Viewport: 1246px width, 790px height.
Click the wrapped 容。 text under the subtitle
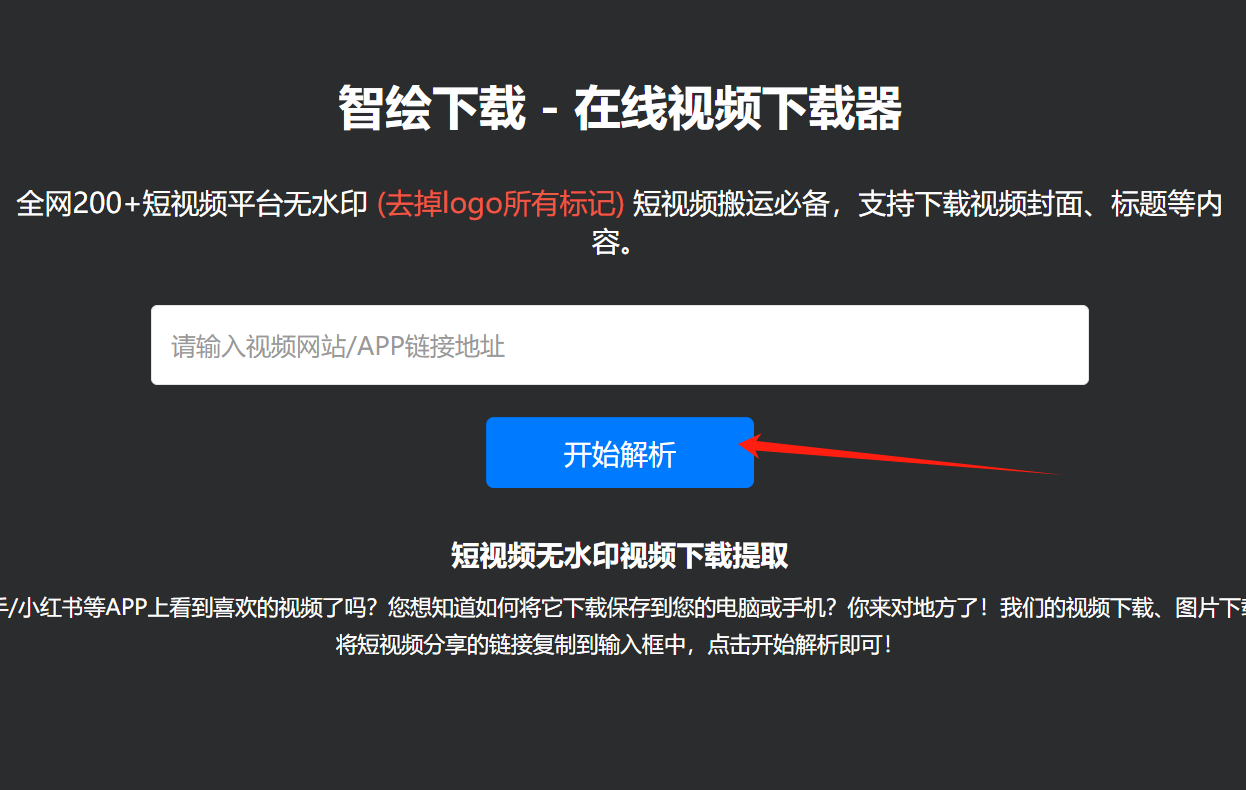coord(613,242)
